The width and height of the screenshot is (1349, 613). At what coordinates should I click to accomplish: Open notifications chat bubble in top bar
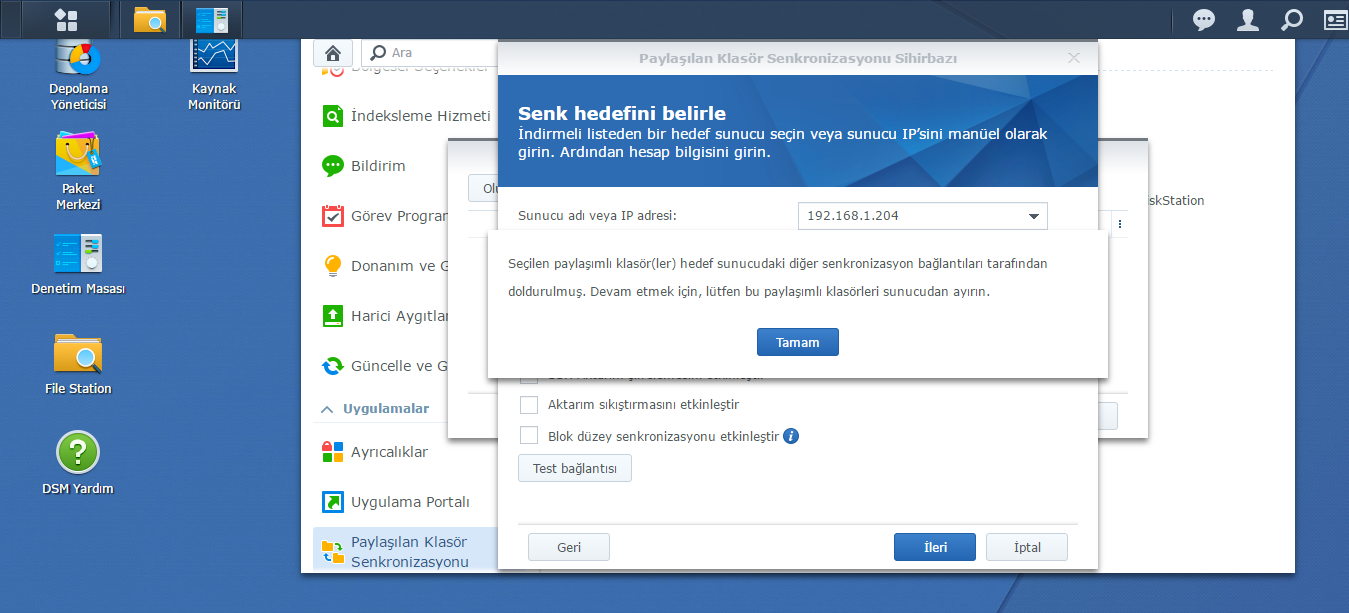click(1204, 19)
